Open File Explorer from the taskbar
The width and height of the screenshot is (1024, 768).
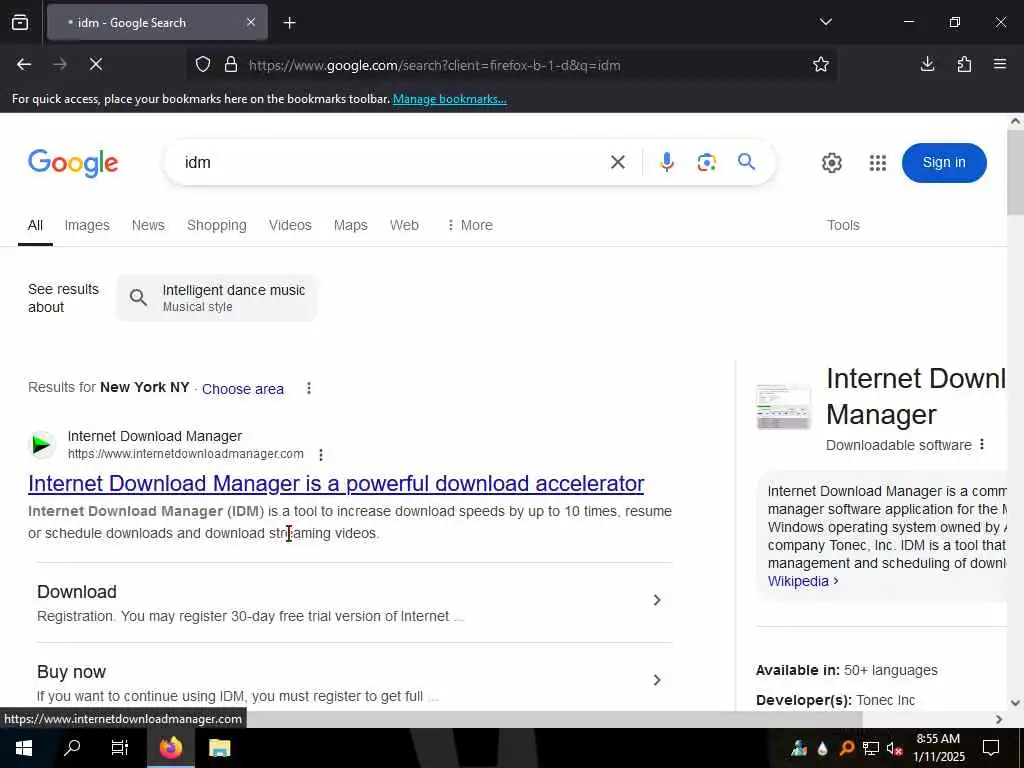pyautogui.click(x=219, y=748)
